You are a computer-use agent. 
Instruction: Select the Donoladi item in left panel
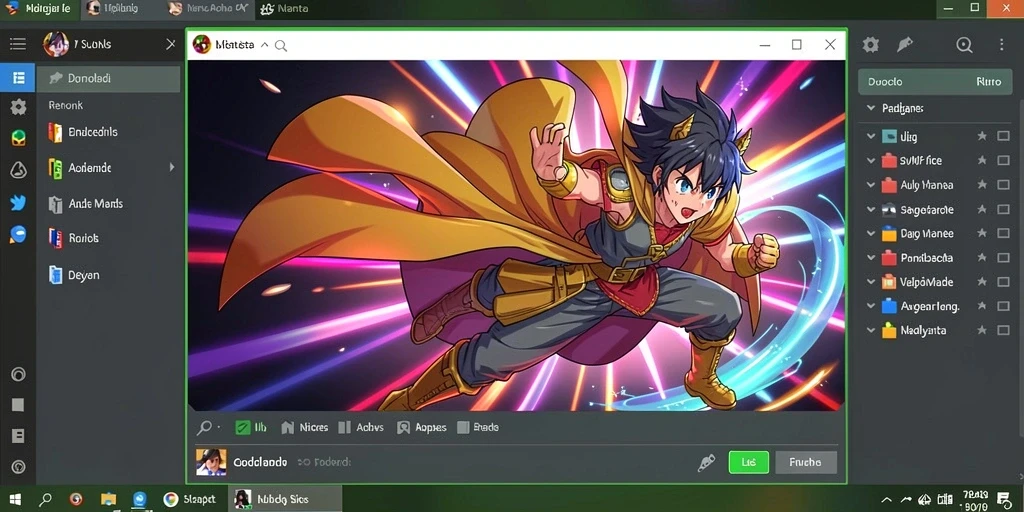point(108,78)
